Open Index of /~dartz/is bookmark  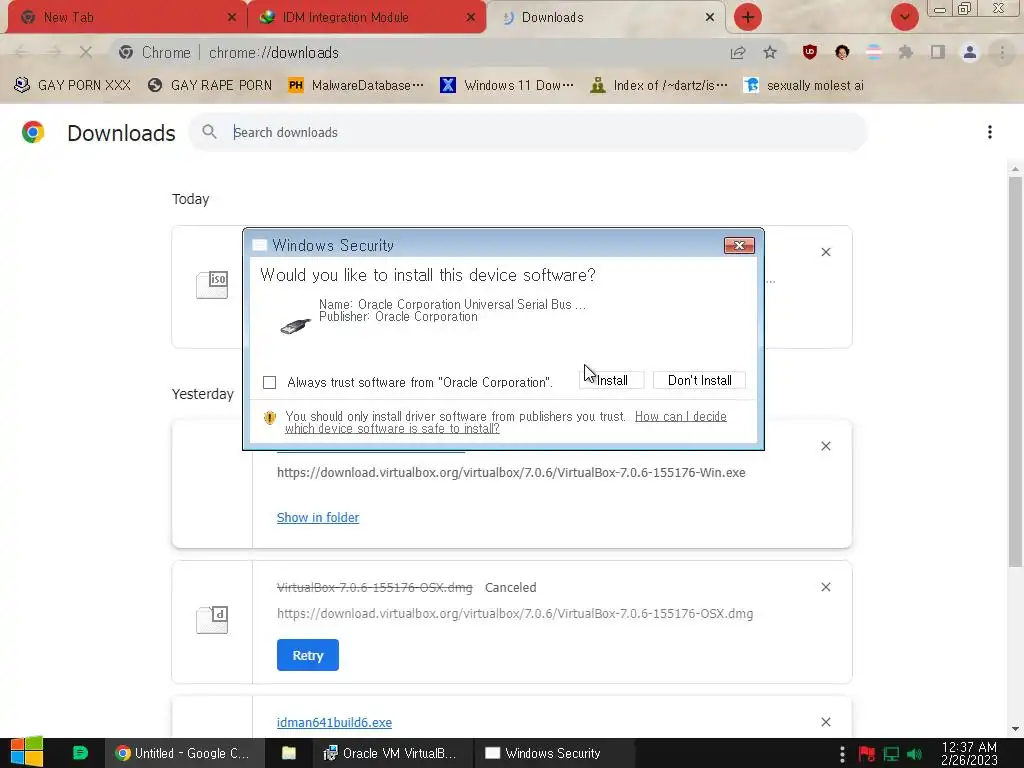658,86
